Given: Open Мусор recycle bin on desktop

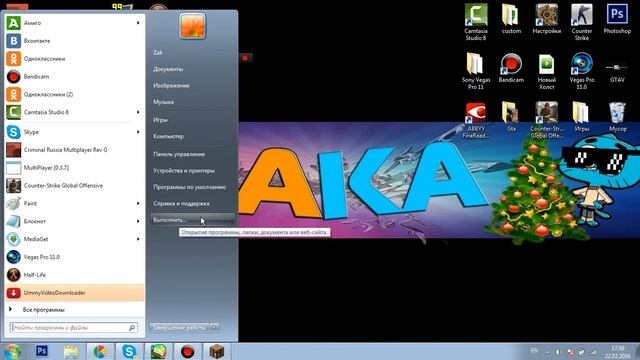Looking at the screenshot, I should 617,117.
